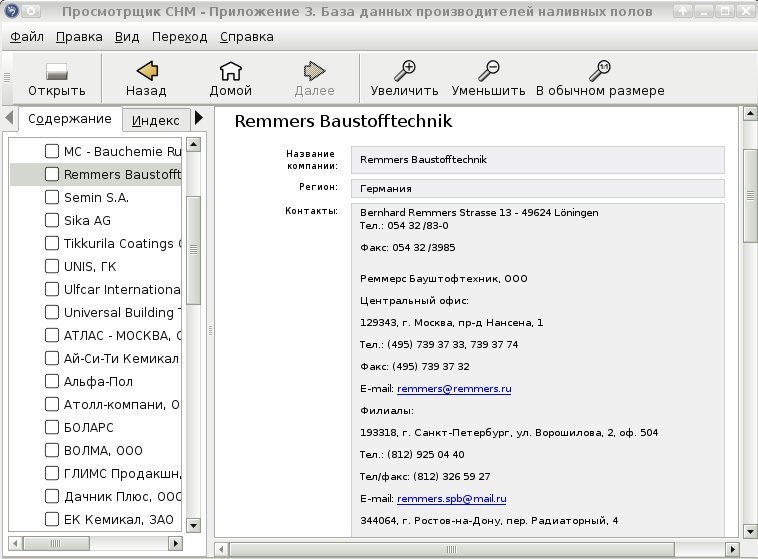Toggle the UNIS, ГК checkbox
The image size is (758, 559).
pos(52,266)
